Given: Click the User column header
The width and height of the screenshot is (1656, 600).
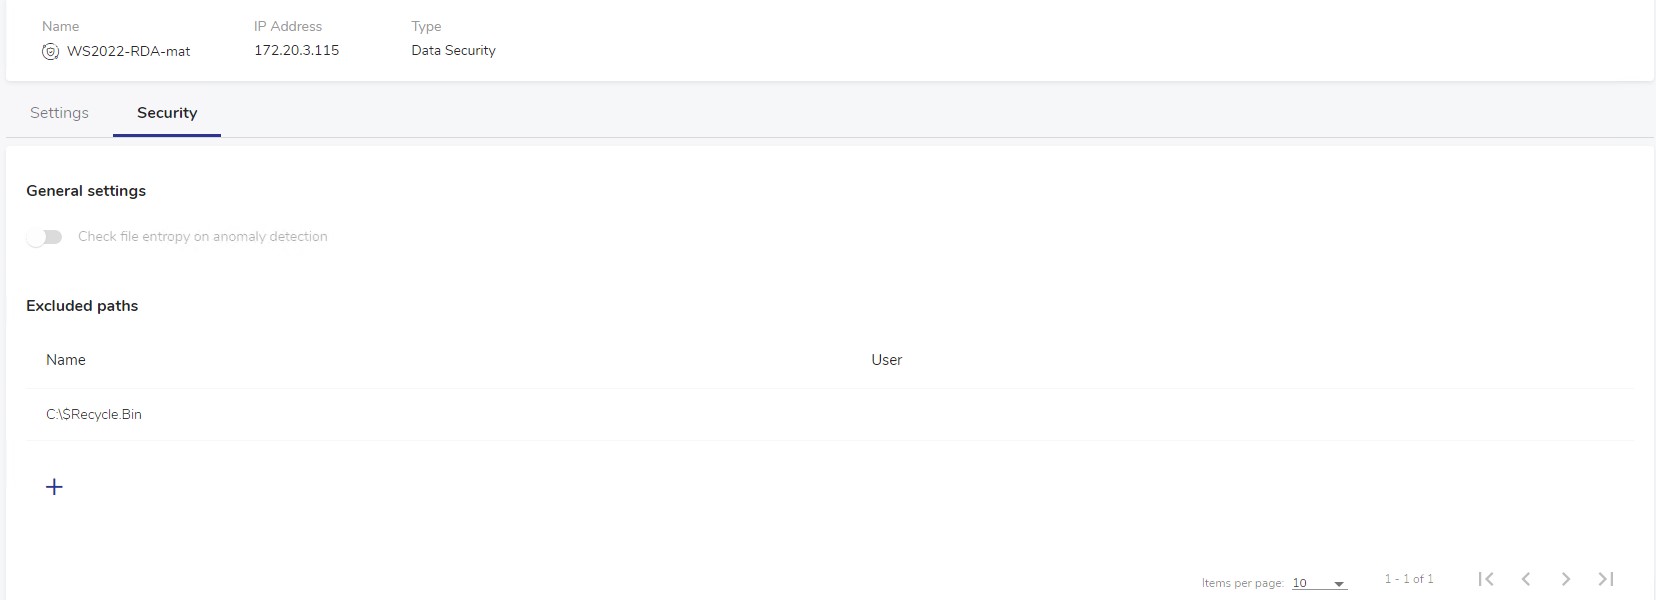Looking at the screenshot, I should (886, 360).
